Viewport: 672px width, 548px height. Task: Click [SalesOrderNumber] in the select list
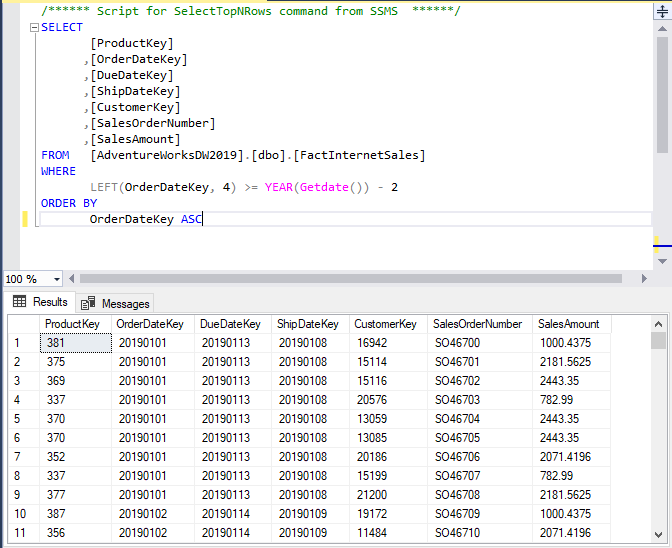(153, 123)
